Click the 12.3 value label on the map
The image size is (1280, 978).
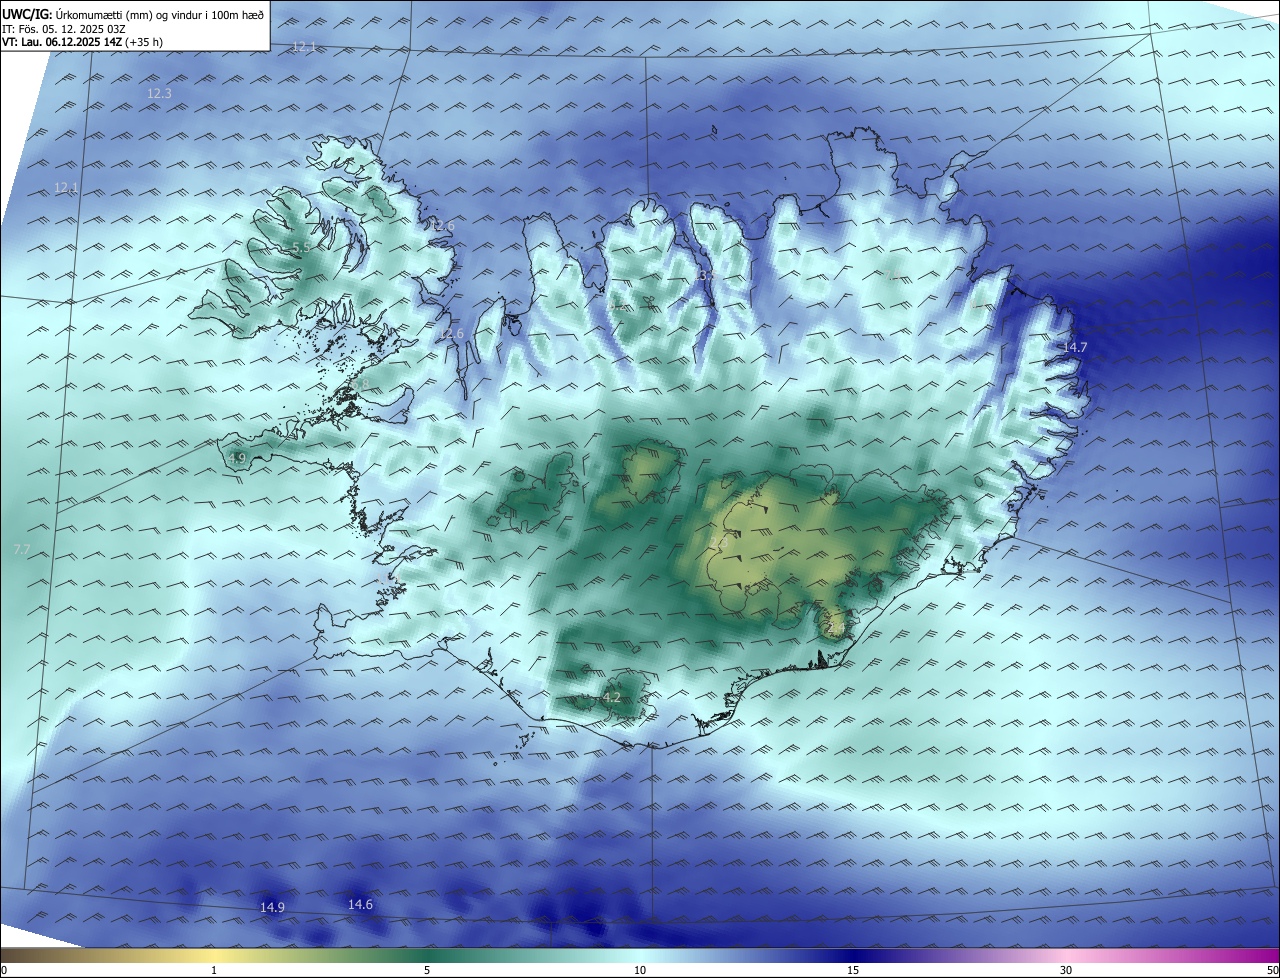click(x=159, y=93)
